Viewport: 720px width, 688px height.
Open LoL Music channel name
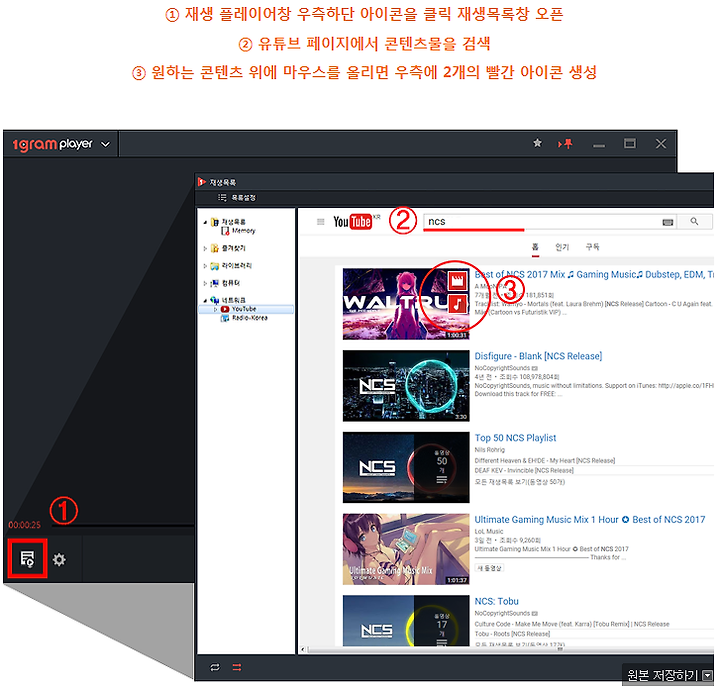coord(489,531)
